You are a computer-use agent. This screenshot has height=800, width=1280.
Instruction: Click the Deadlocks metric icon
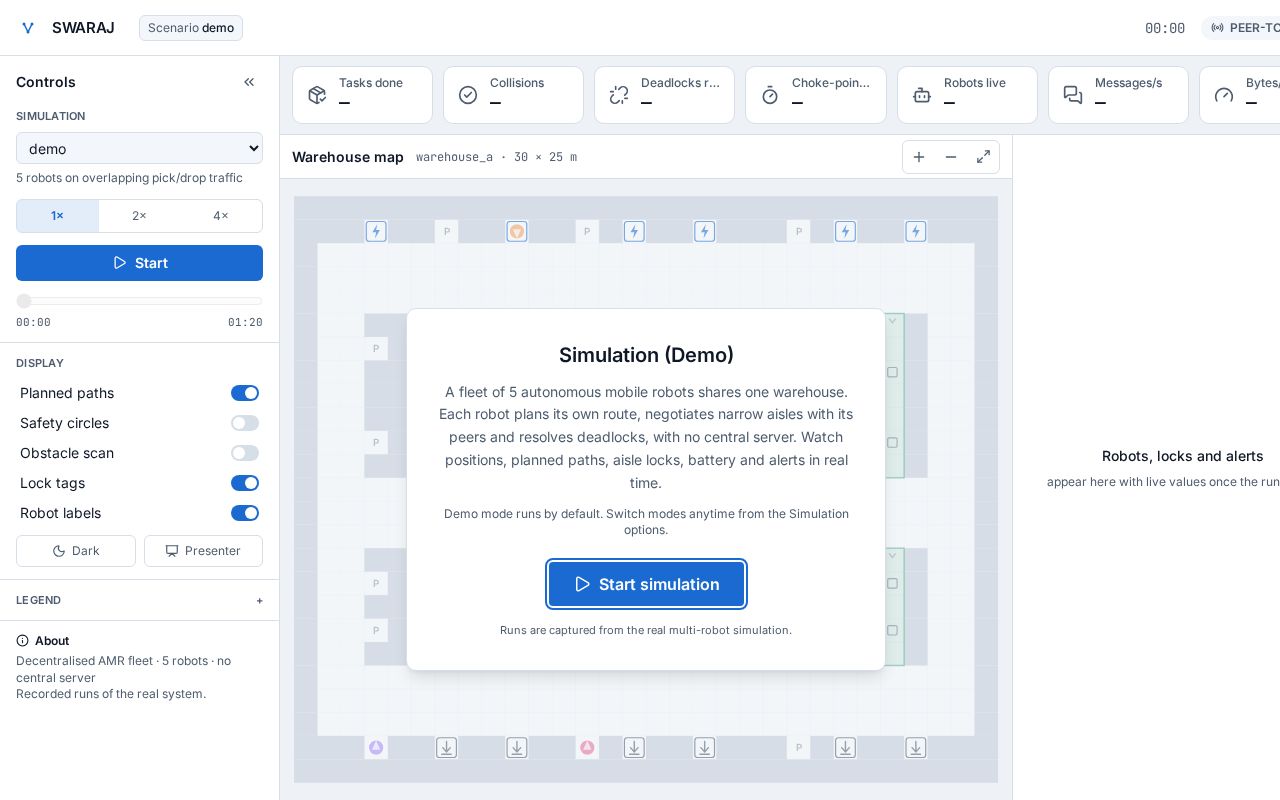coord(619,95)
